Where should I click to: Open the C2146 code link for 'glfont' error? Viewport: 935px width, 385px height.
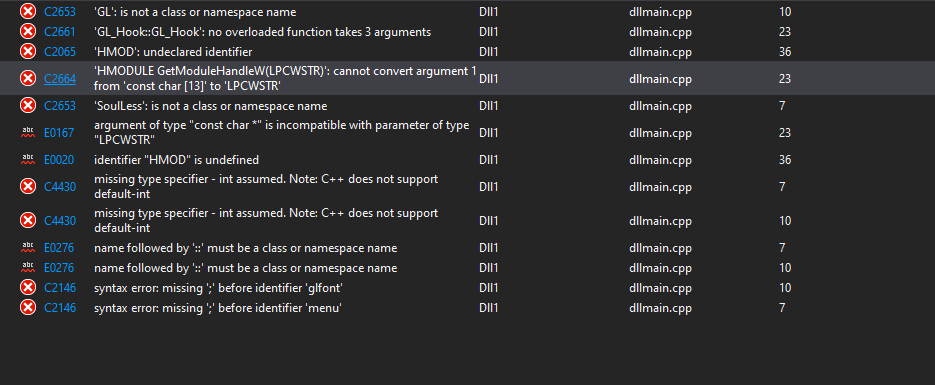tap(60, 288)
